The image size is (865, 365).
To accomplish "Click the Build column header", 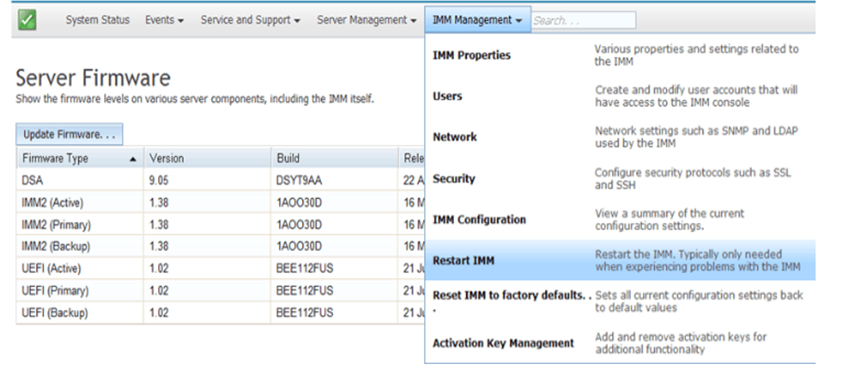I will click(334, 158).
